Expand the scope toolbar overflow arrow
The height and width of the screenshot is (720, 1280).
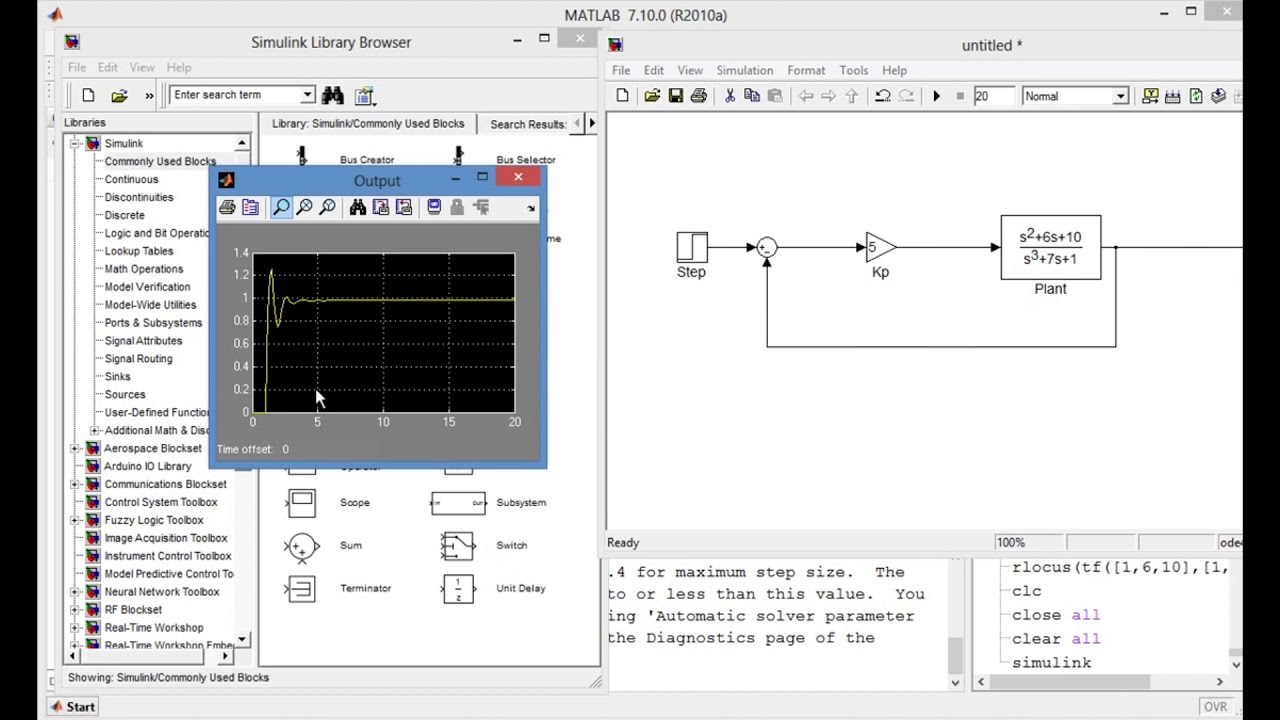tap(531, 208)
